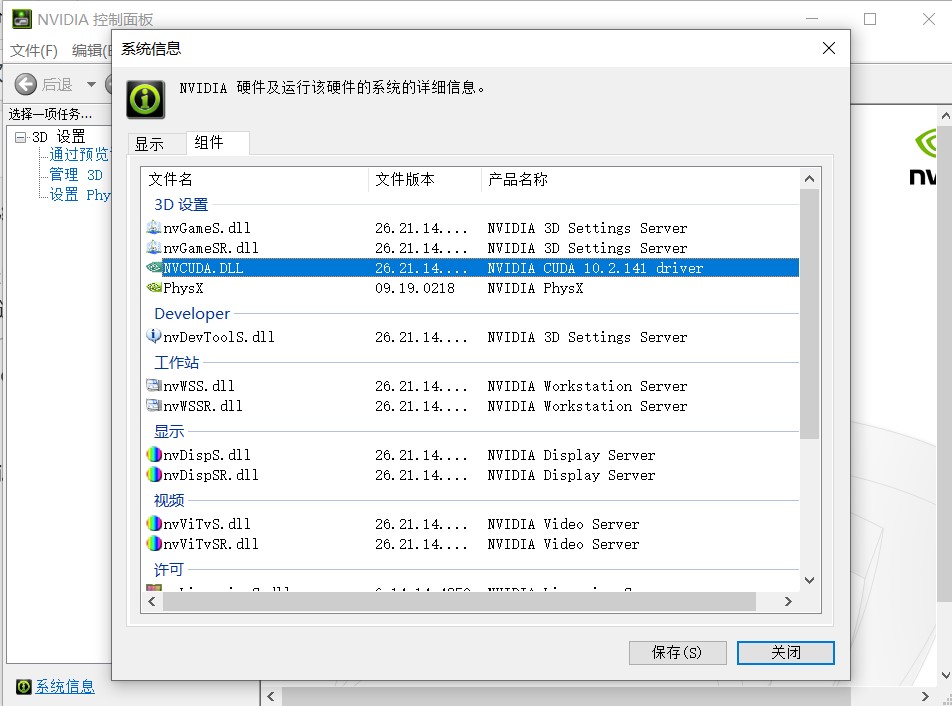
Task: Click the Developer group header
Action: click(x=192, y=313)
